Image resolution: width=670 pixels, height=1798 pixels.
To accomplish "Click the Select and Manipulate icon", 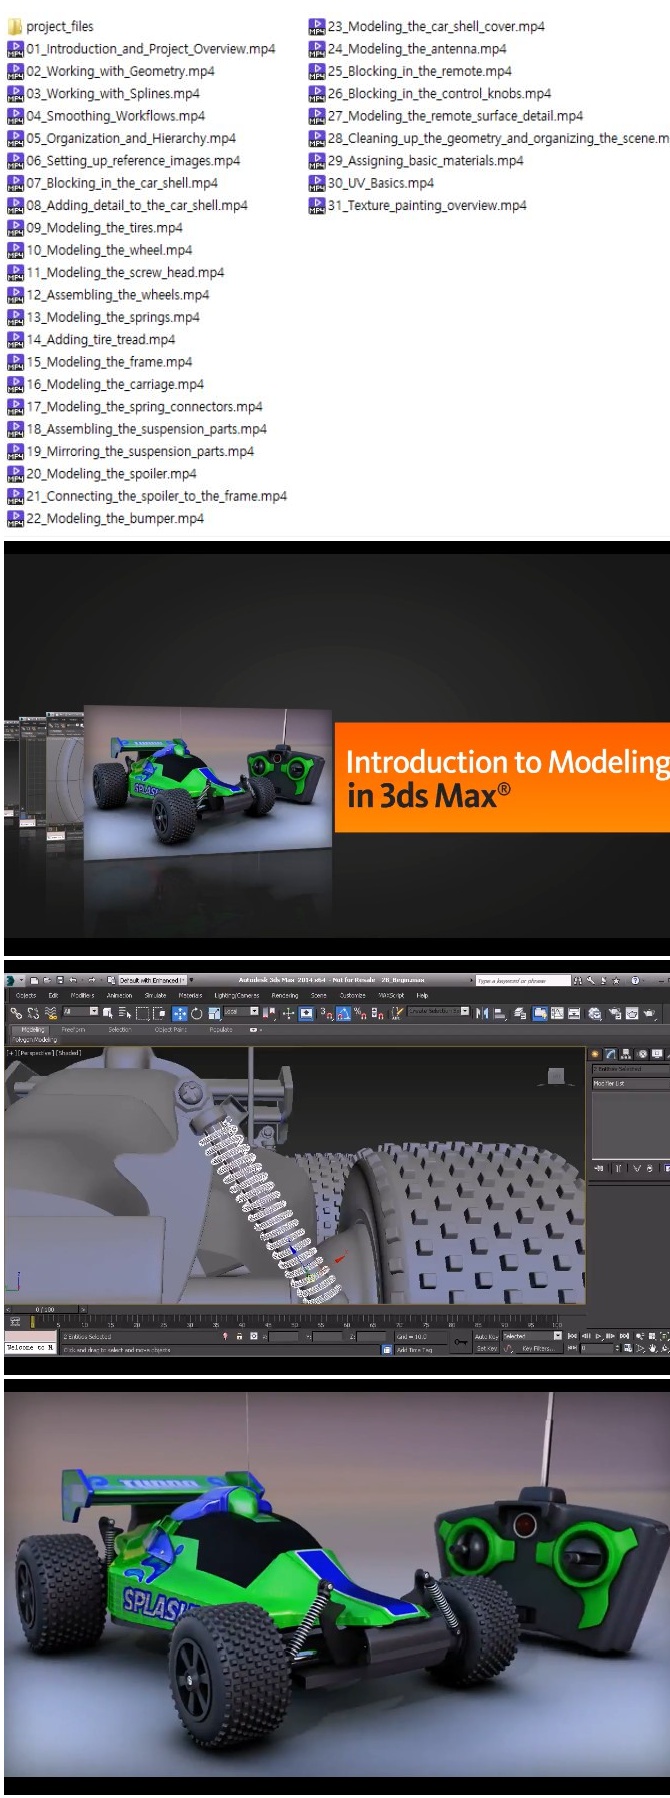I will 288,1013.
